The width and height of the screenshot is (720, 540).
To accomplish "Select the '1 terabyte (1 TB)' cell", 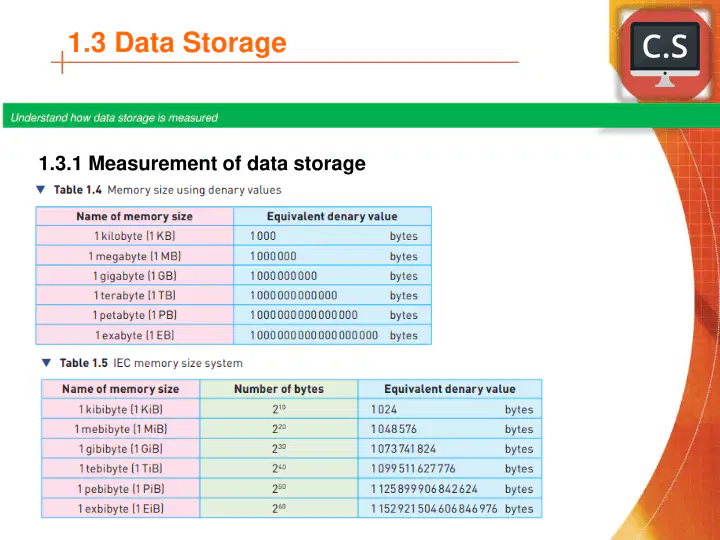I will coord(135,295).
